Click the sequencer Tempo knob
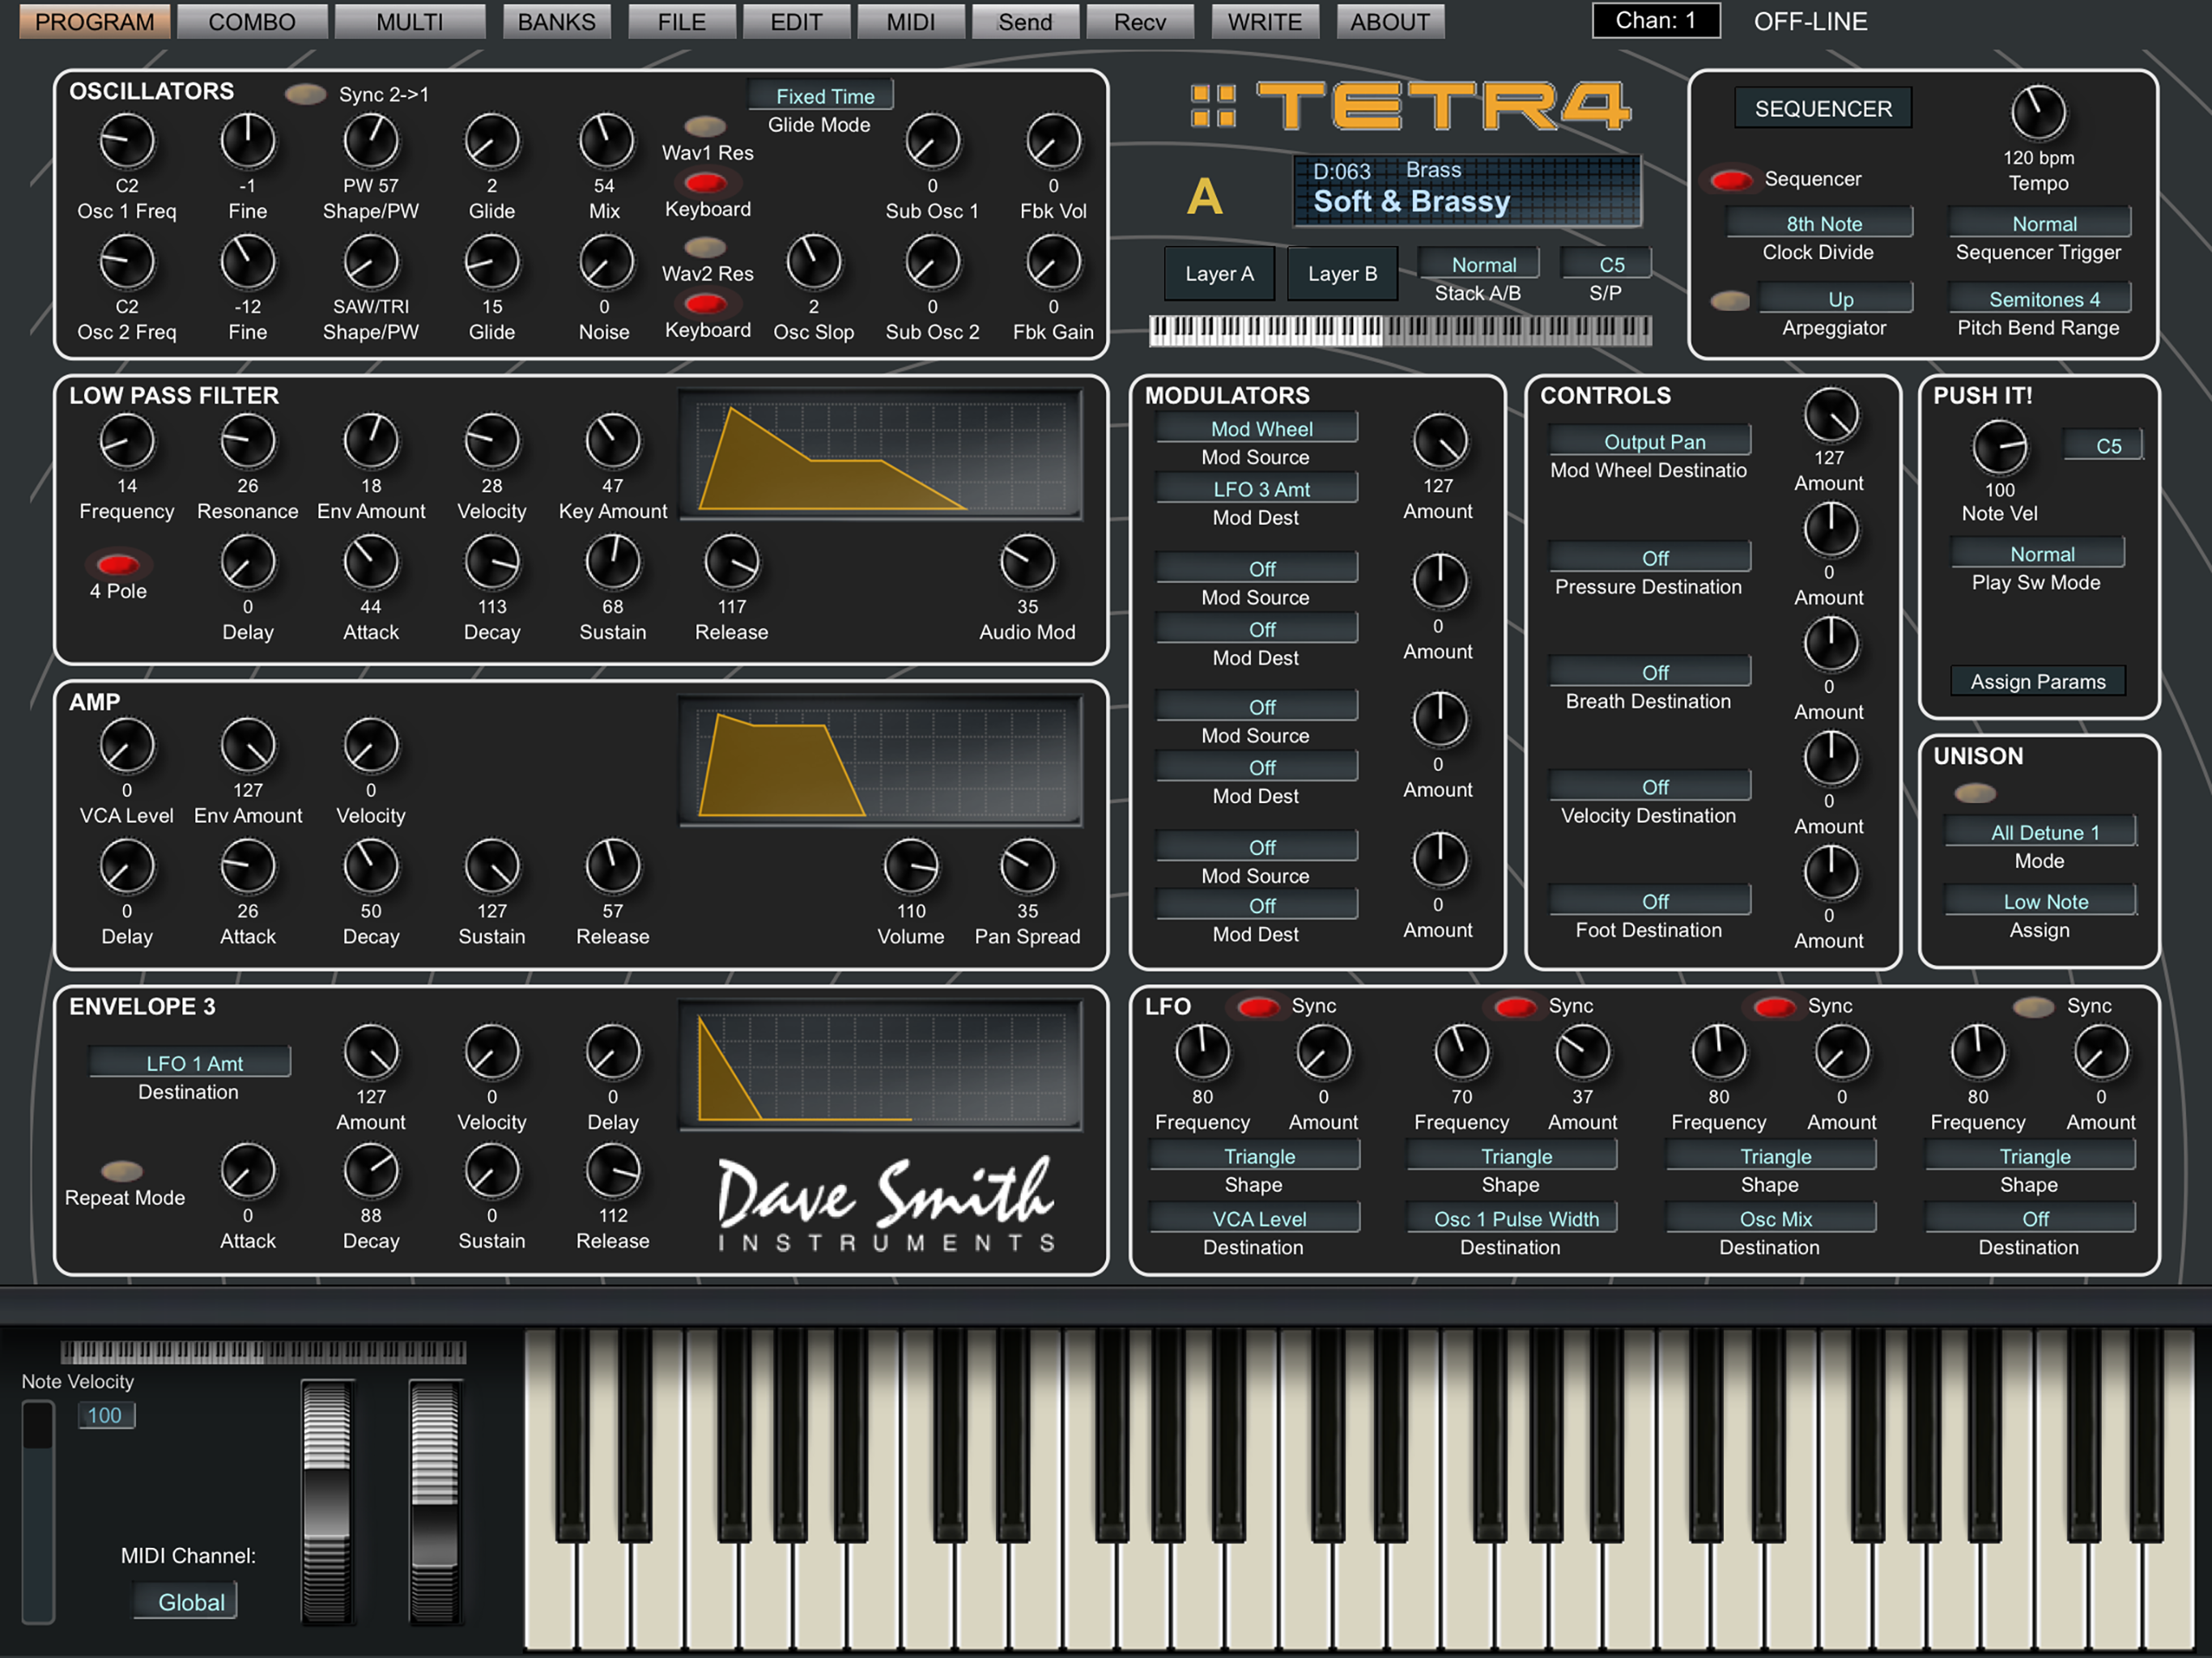Image resolution: width=2212 pixels, height=1658 pixels. (2037, 113)
